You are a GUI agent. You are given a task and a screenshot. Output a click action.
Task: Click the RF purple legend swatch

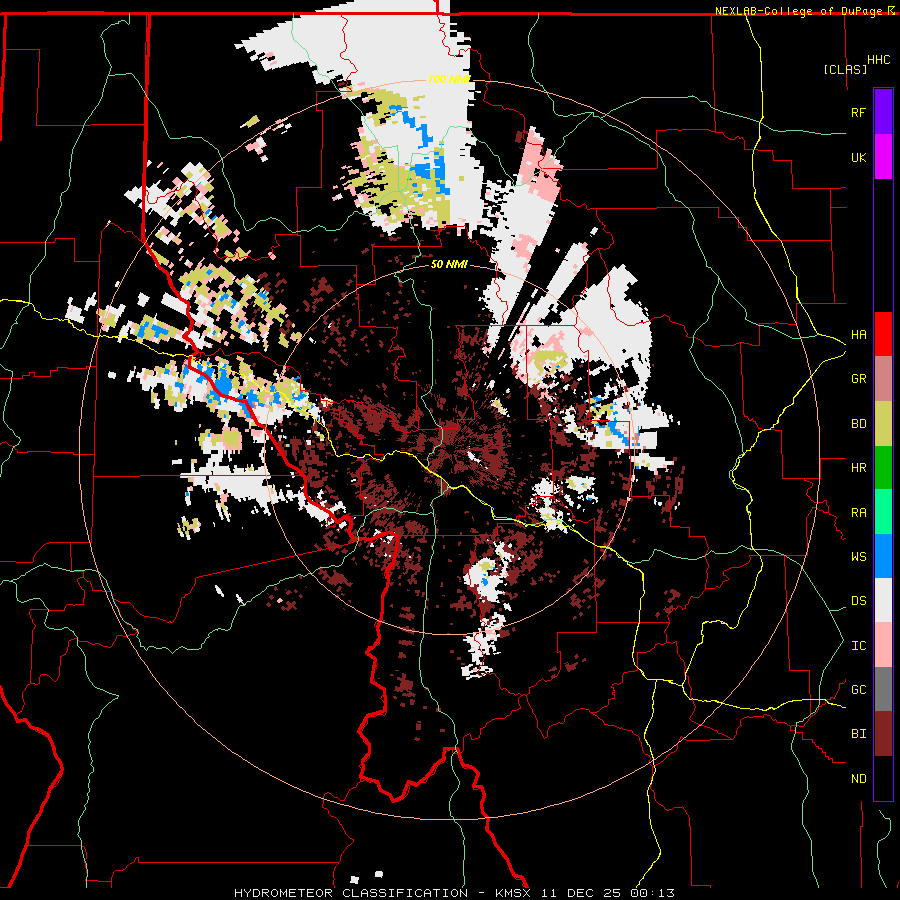click(883, 112)
